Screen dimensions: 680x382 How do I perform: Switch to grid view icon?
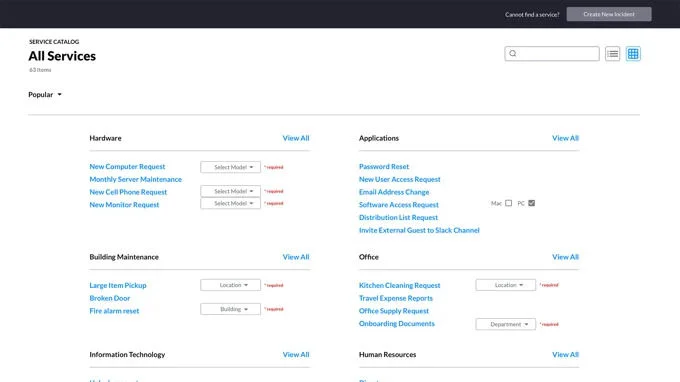(x=633, y=54)
